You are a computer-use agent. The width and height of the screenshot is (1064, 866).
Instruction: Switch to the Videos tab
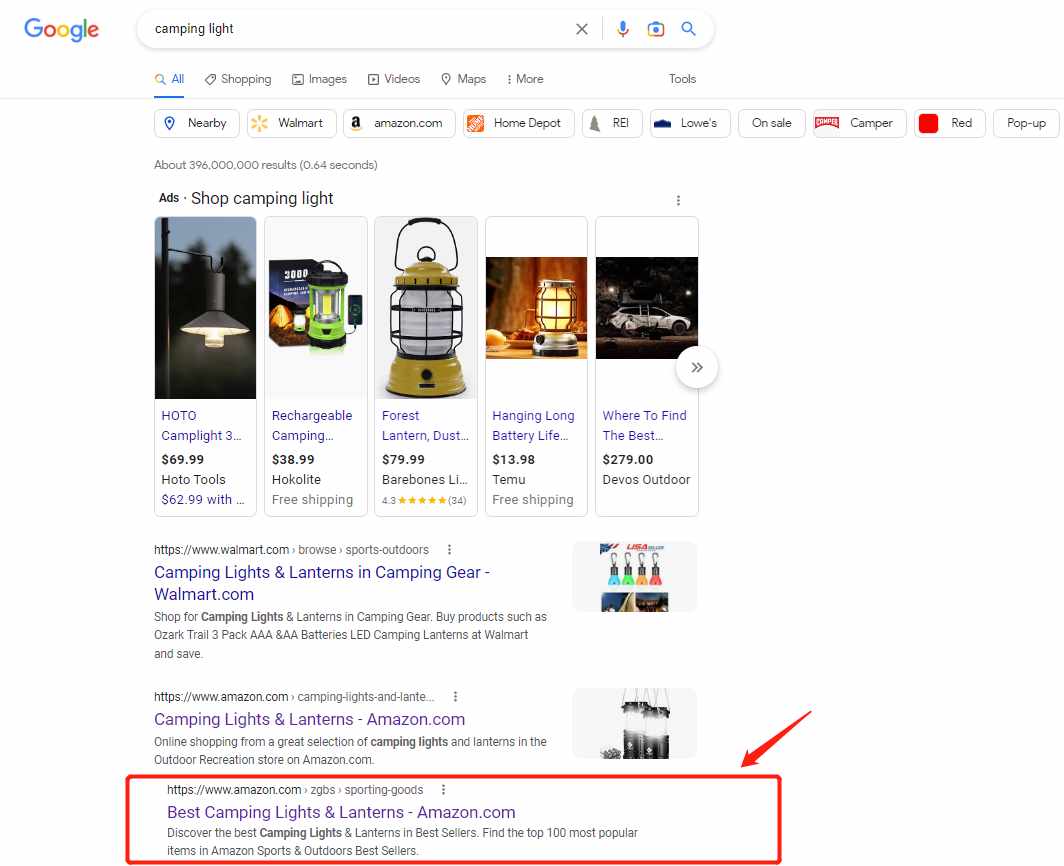pos(394,79)
